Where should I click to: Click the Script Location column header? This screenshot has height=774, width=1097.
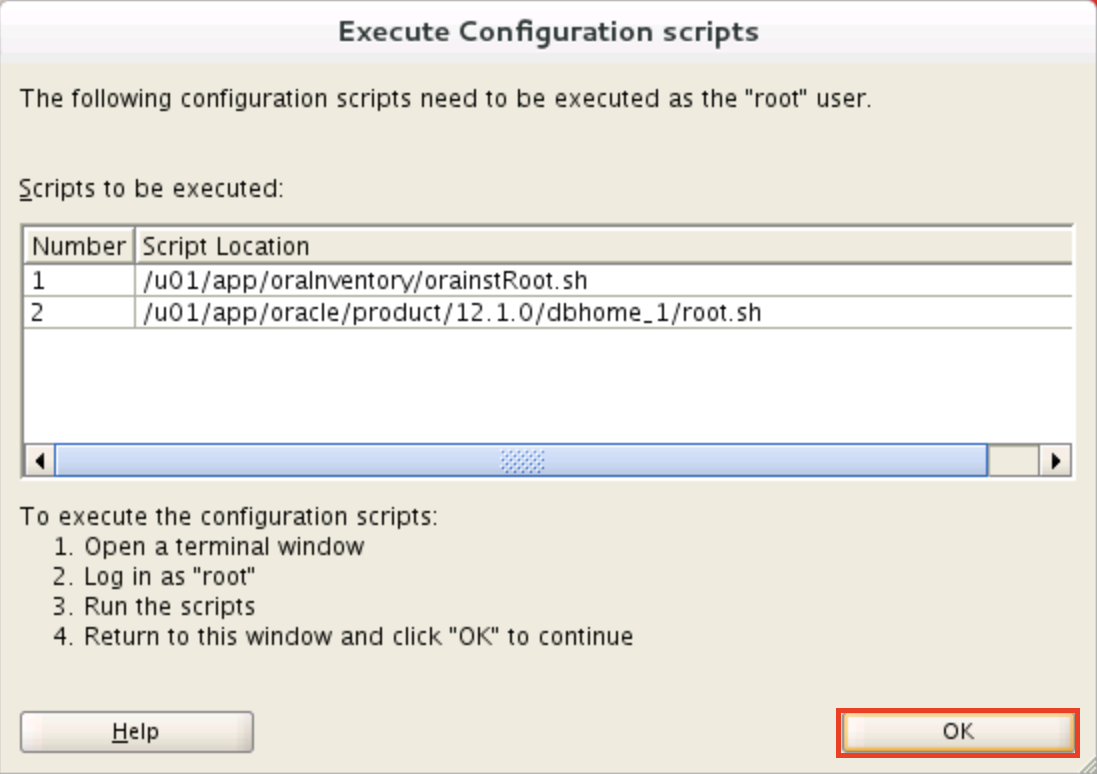[226, 246]
